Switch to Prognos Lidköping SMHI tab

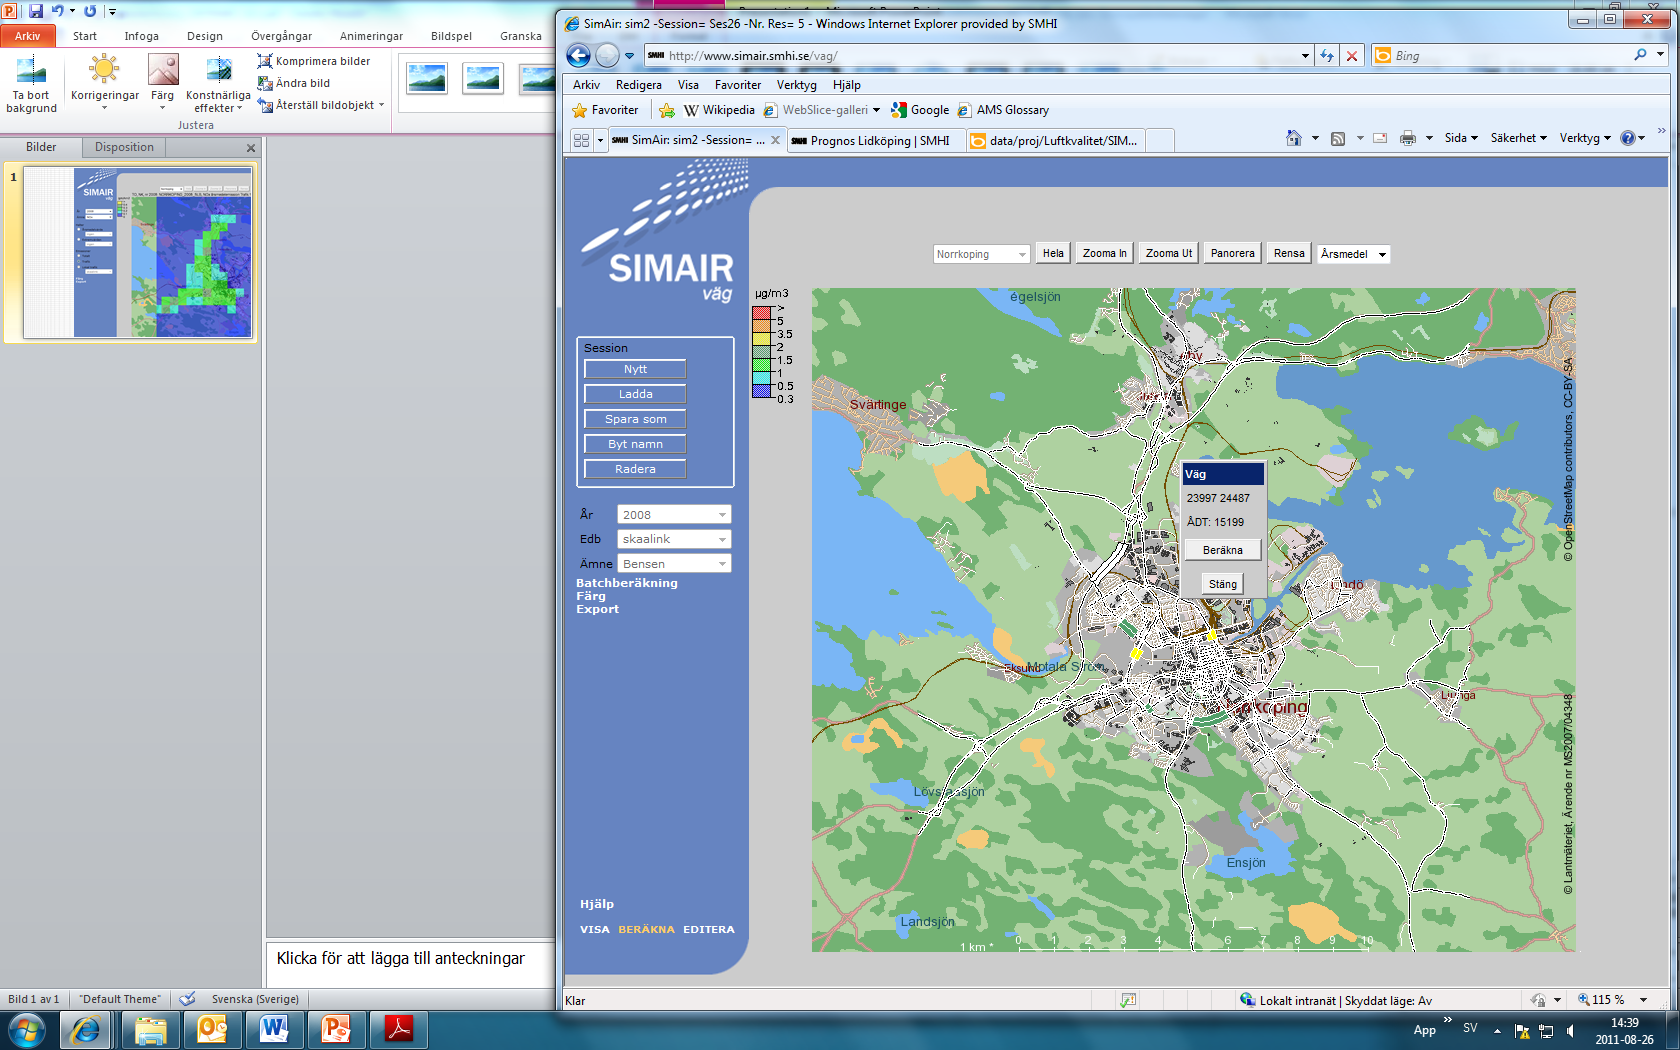coord(875,140)
